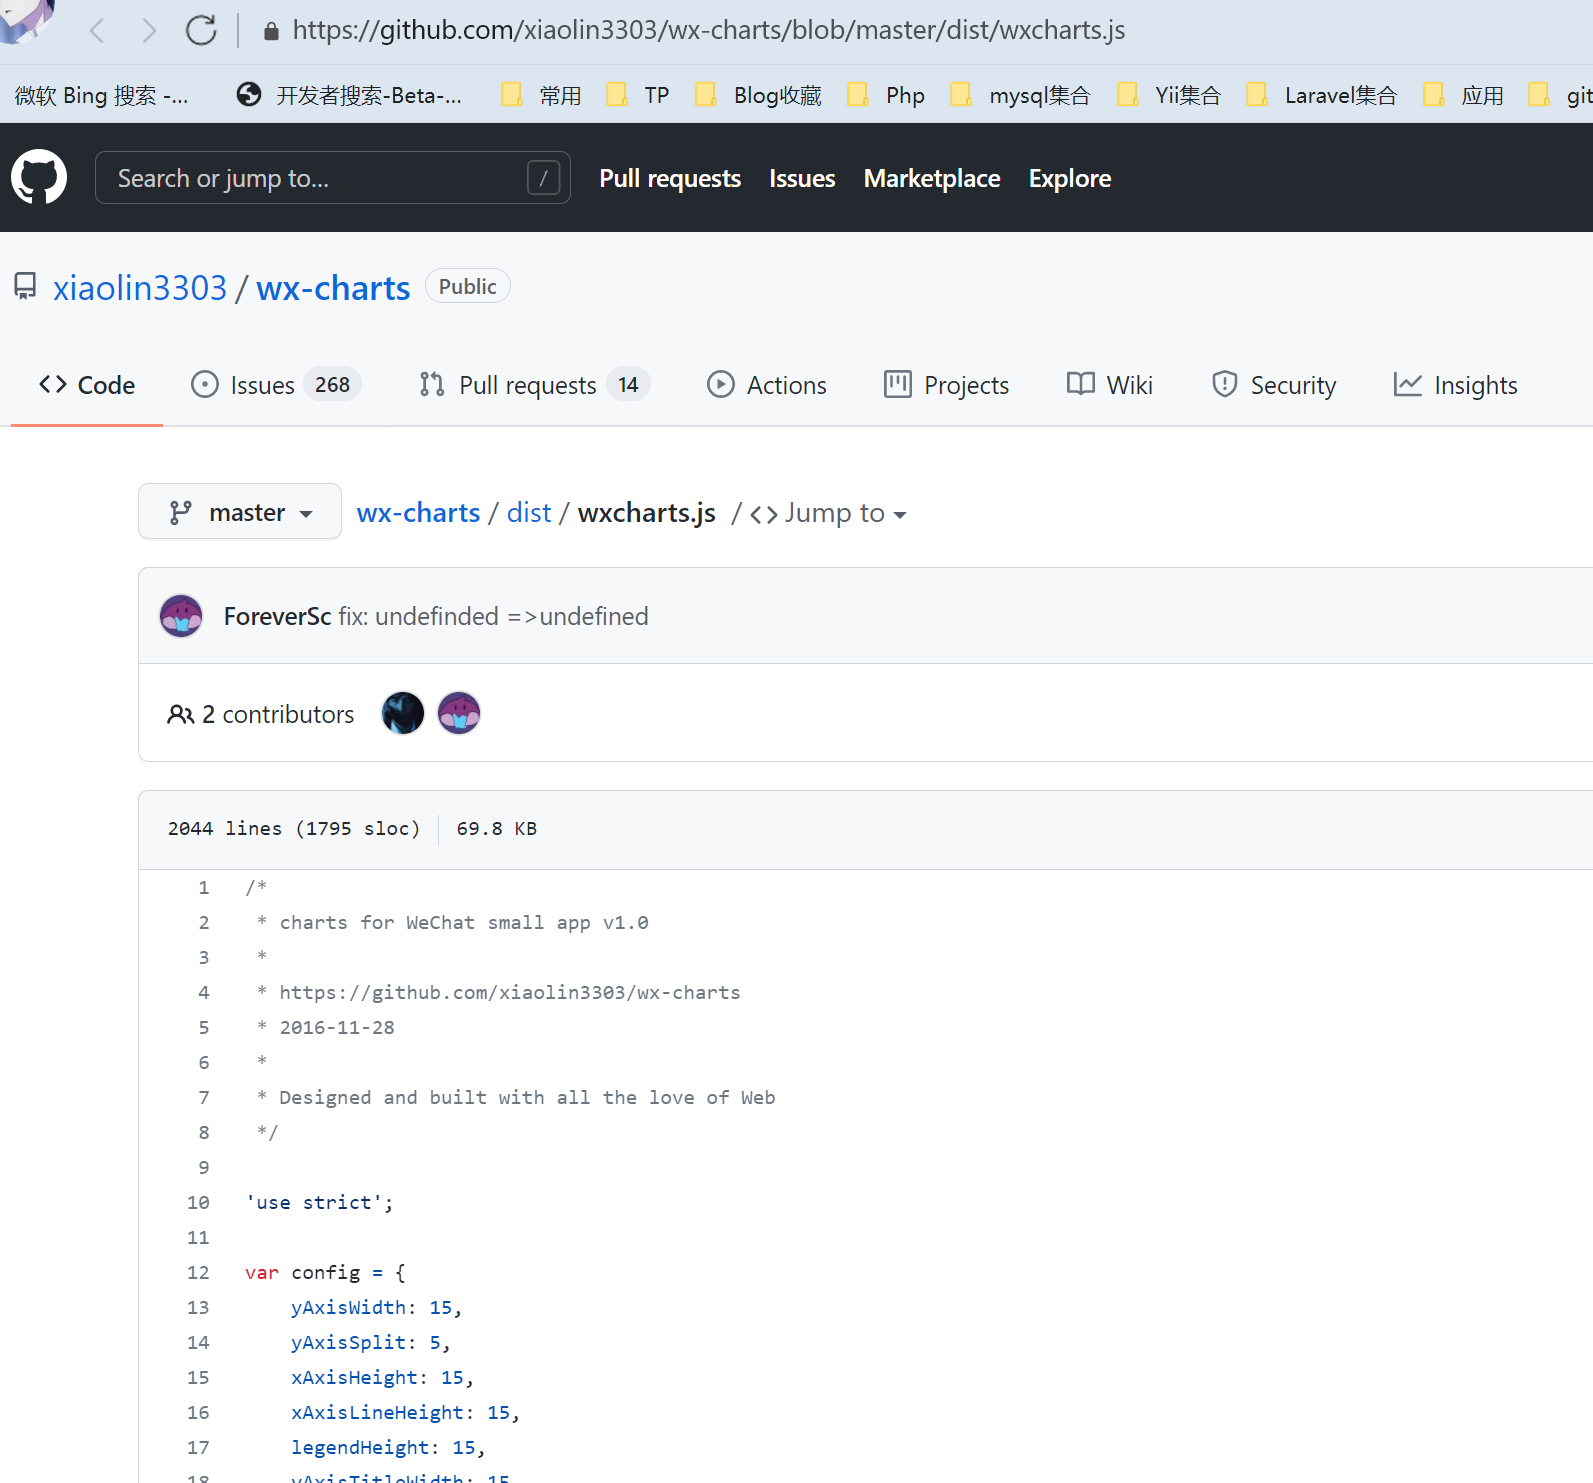
Task: Open the master branch dropdown
Action: pyautogui.click(x=240, y=512)
